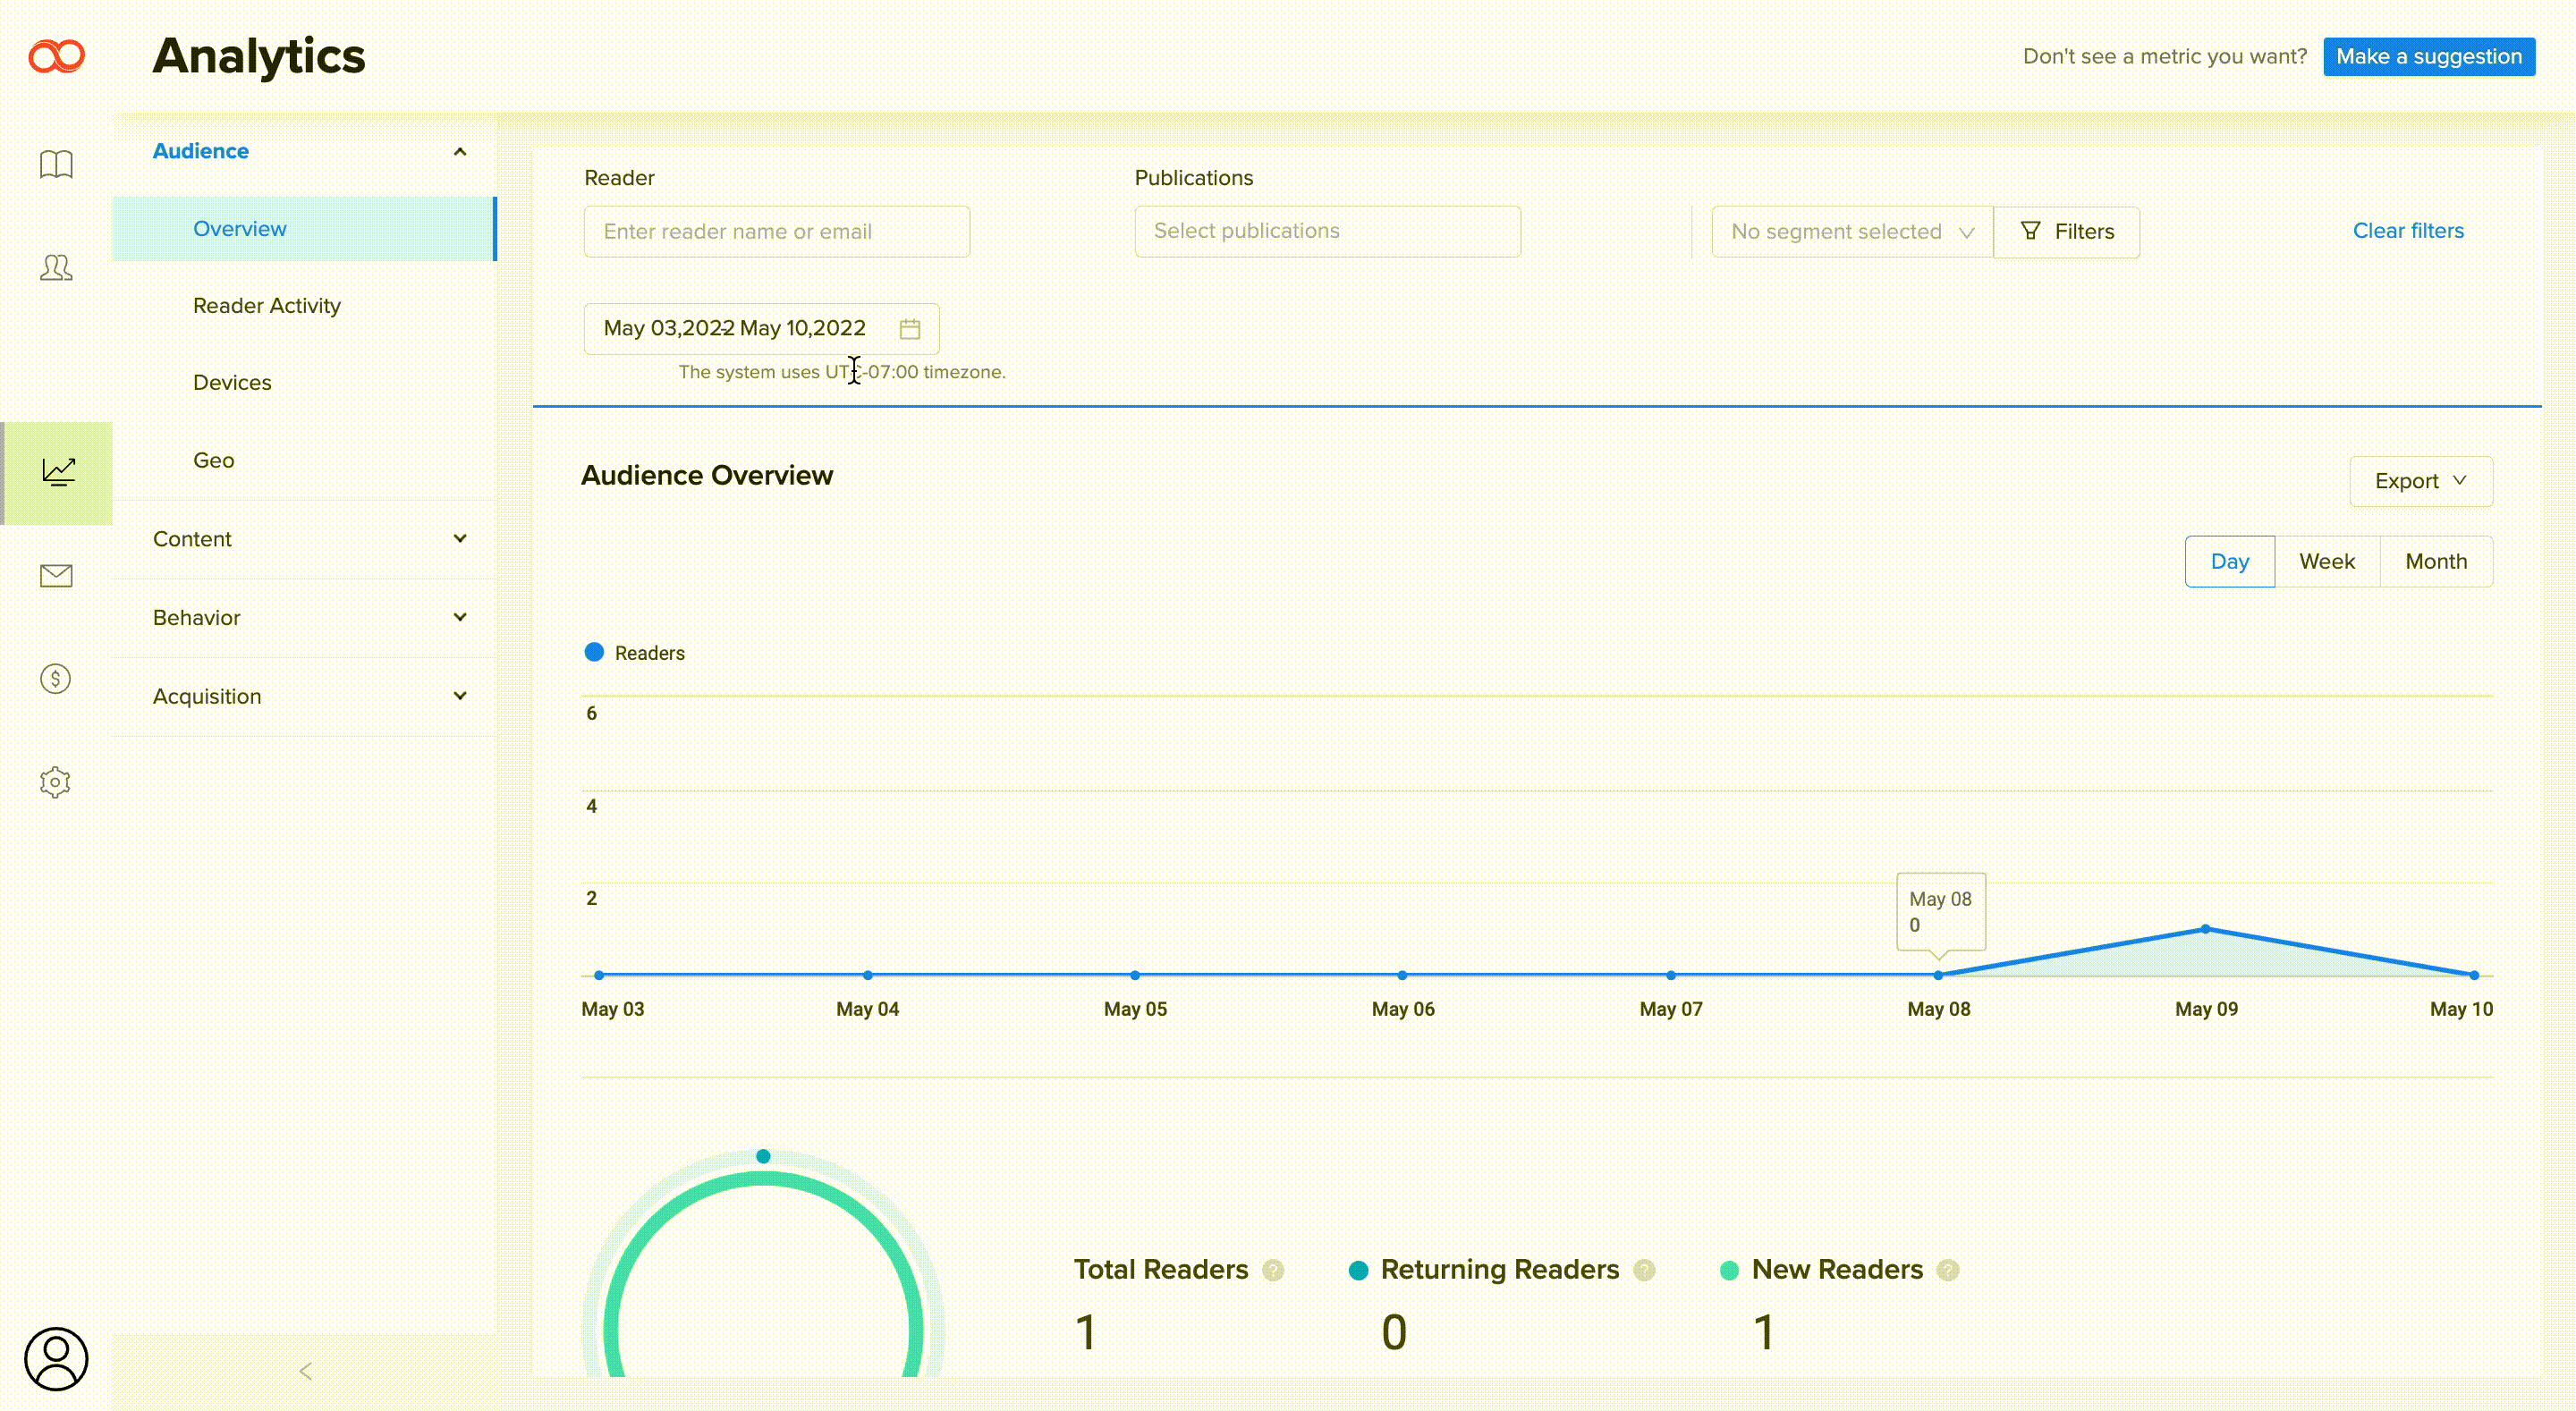Image resolution: width=2576 pixels, height=1411 pixels.
Task: Toggle the Readers legend color dot
Action: (594, 652)
